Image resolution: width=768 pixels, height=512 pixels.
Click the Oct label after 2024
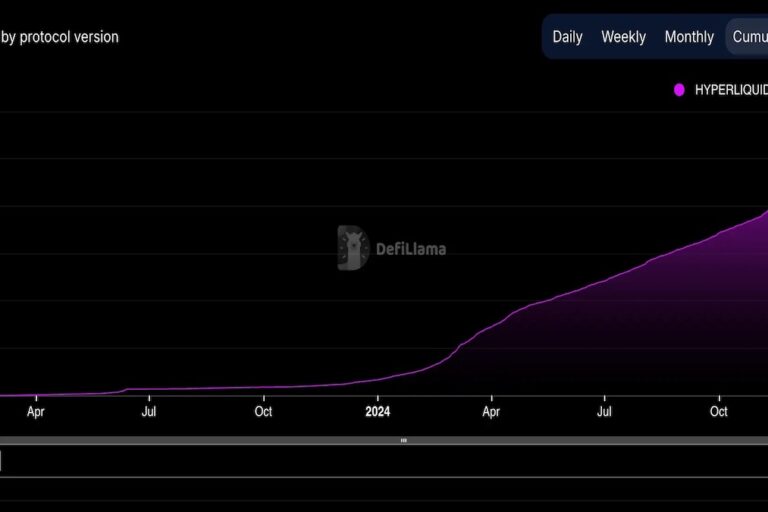719,412
